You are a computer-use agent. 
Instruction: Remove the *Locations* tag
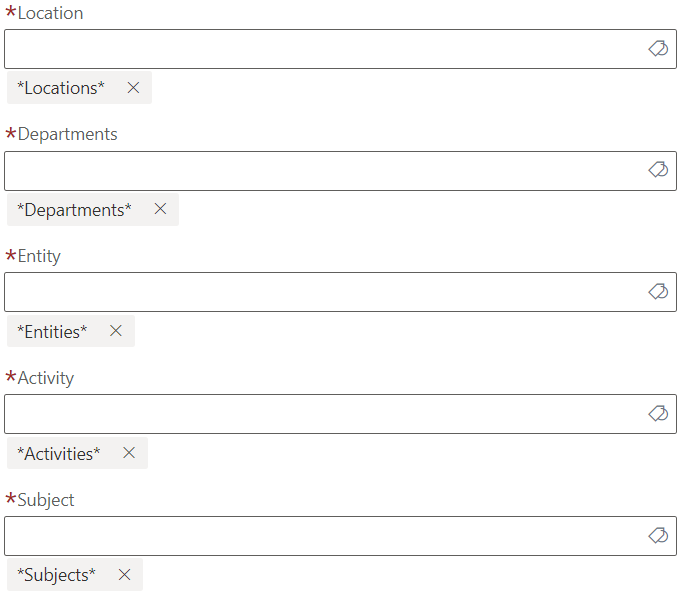pos(133,88)
